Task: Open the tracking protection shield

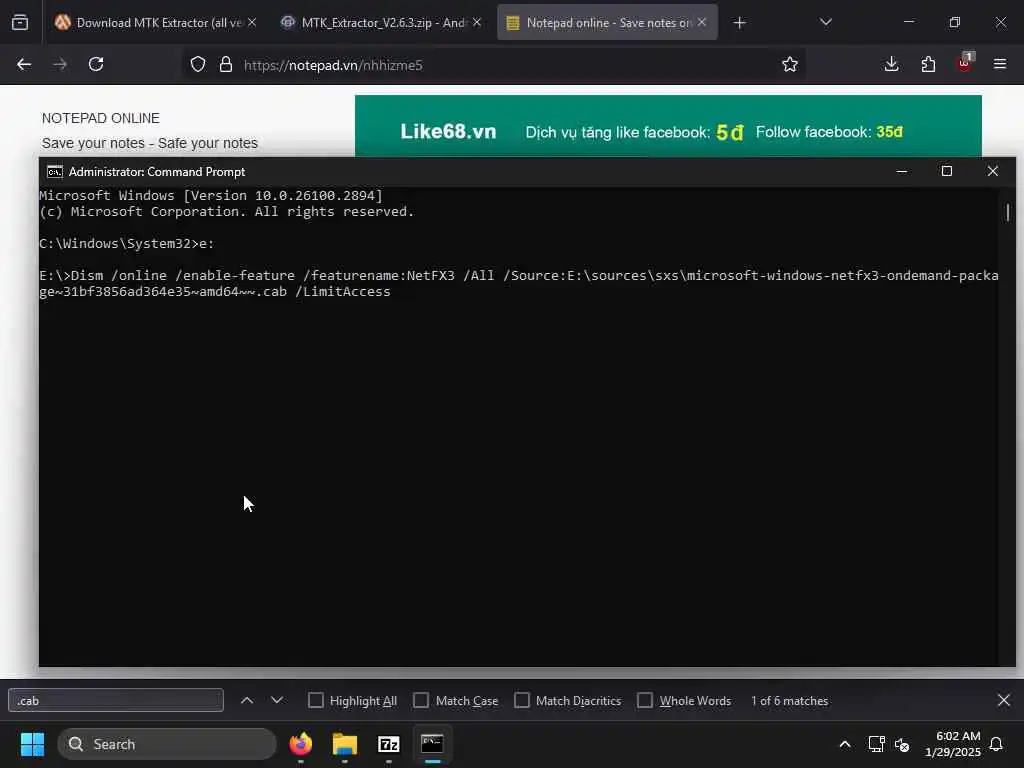Action: (x=198, y=64)
